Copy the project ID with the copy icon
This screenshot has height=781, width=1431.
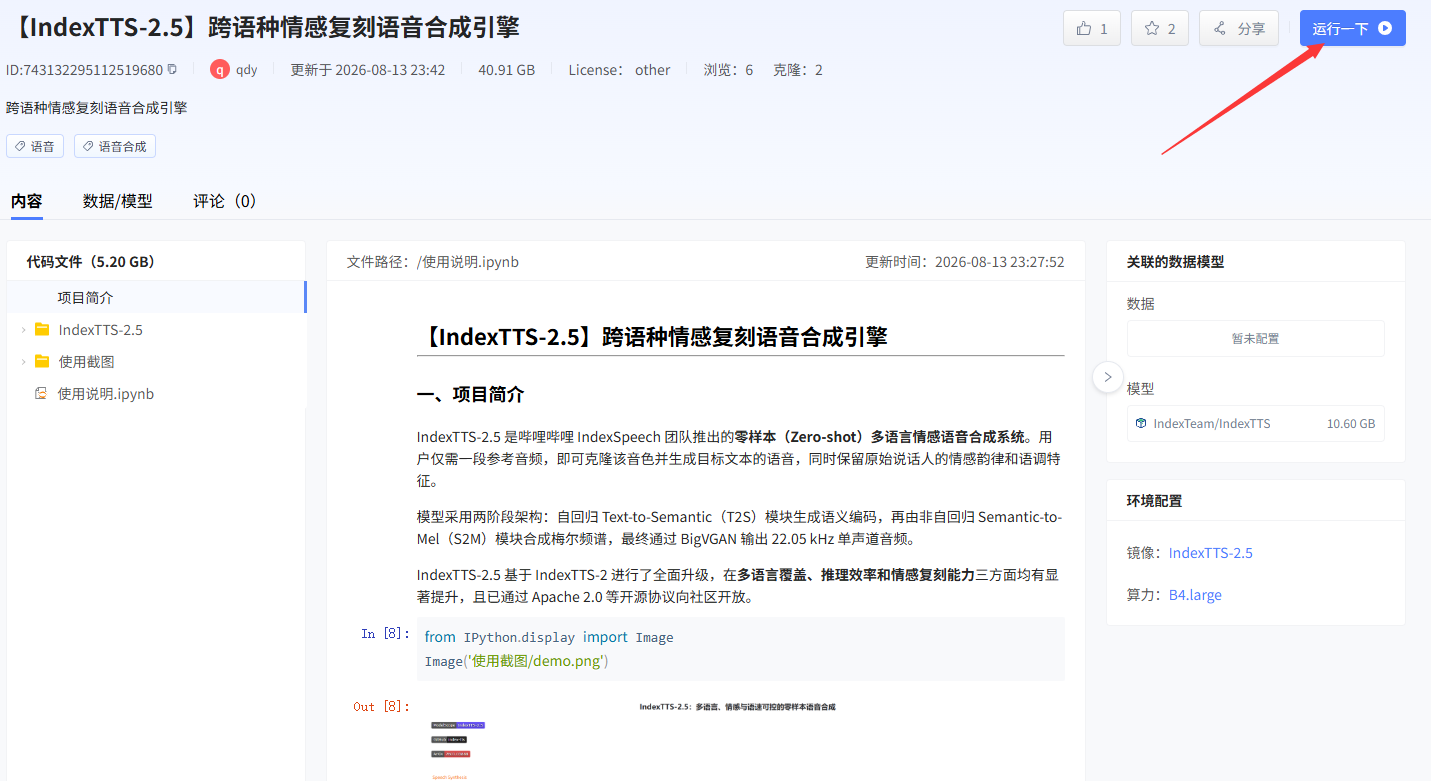(172, 69)
